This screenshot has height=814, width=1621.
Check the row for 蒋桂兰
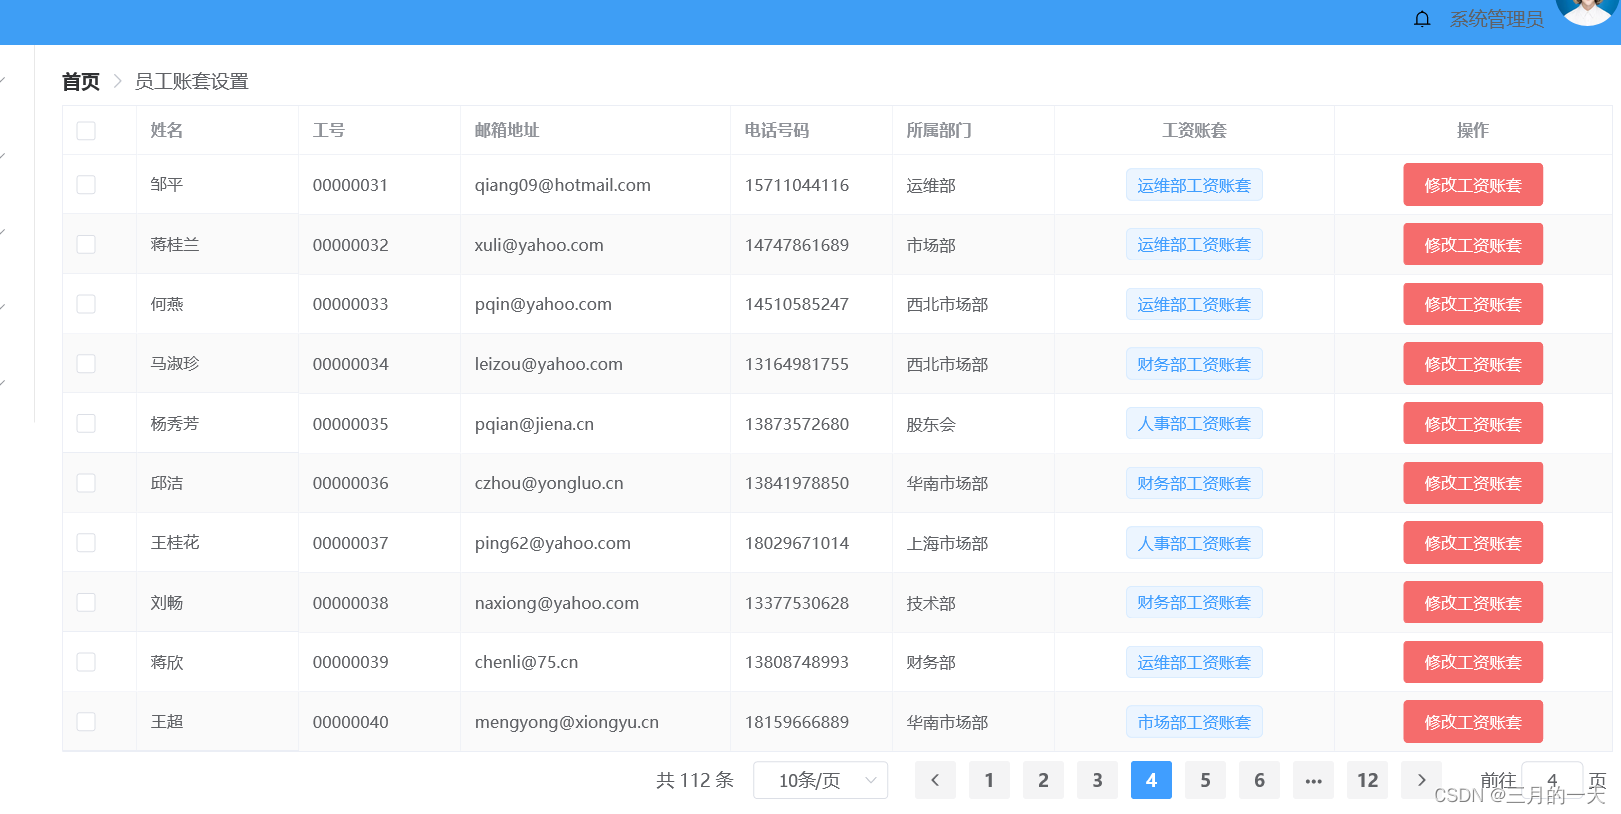[x=86, y=244]
